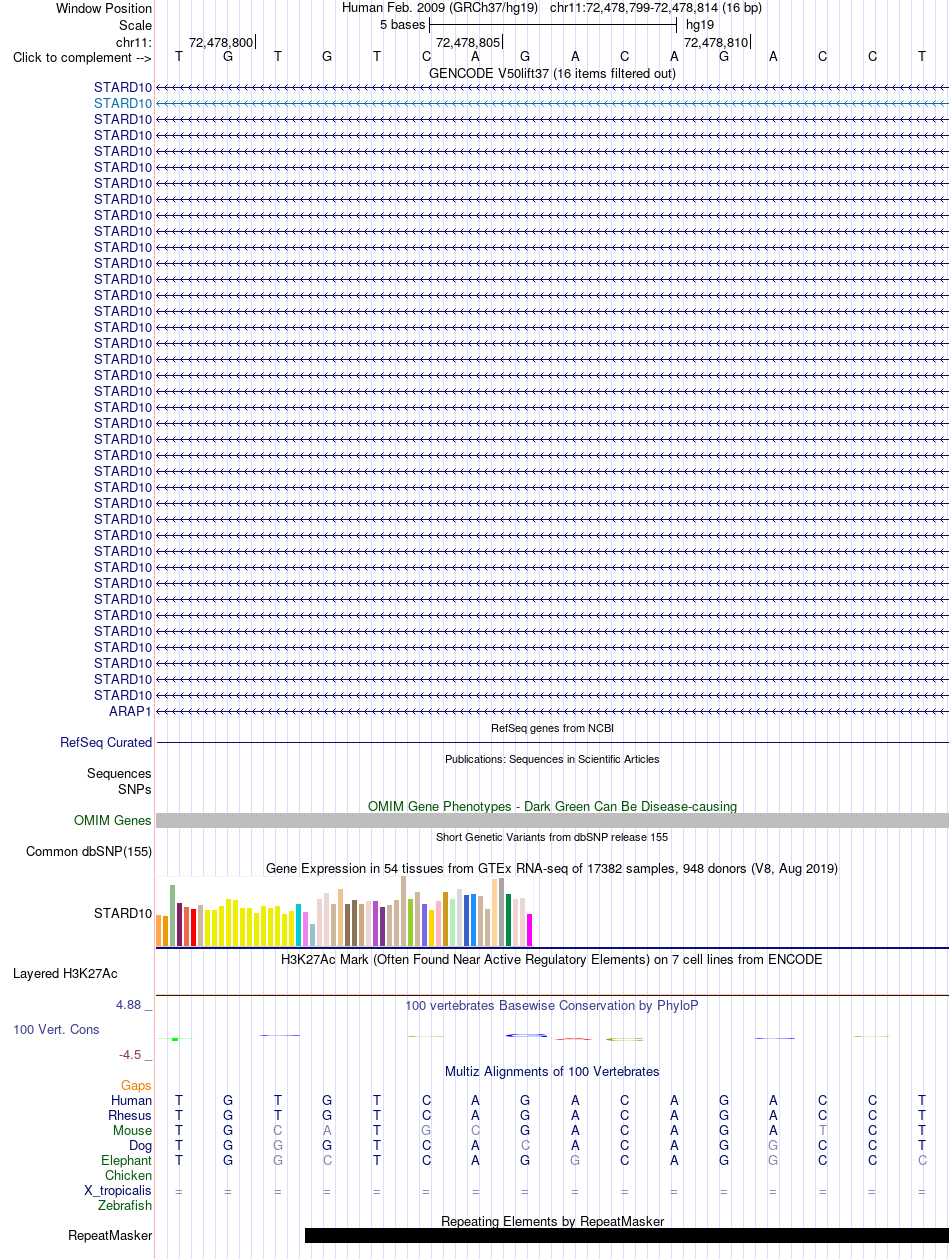950x1259 pixels.
Task: Select the Dog alignment row label
Action: tap(140, 1145)
